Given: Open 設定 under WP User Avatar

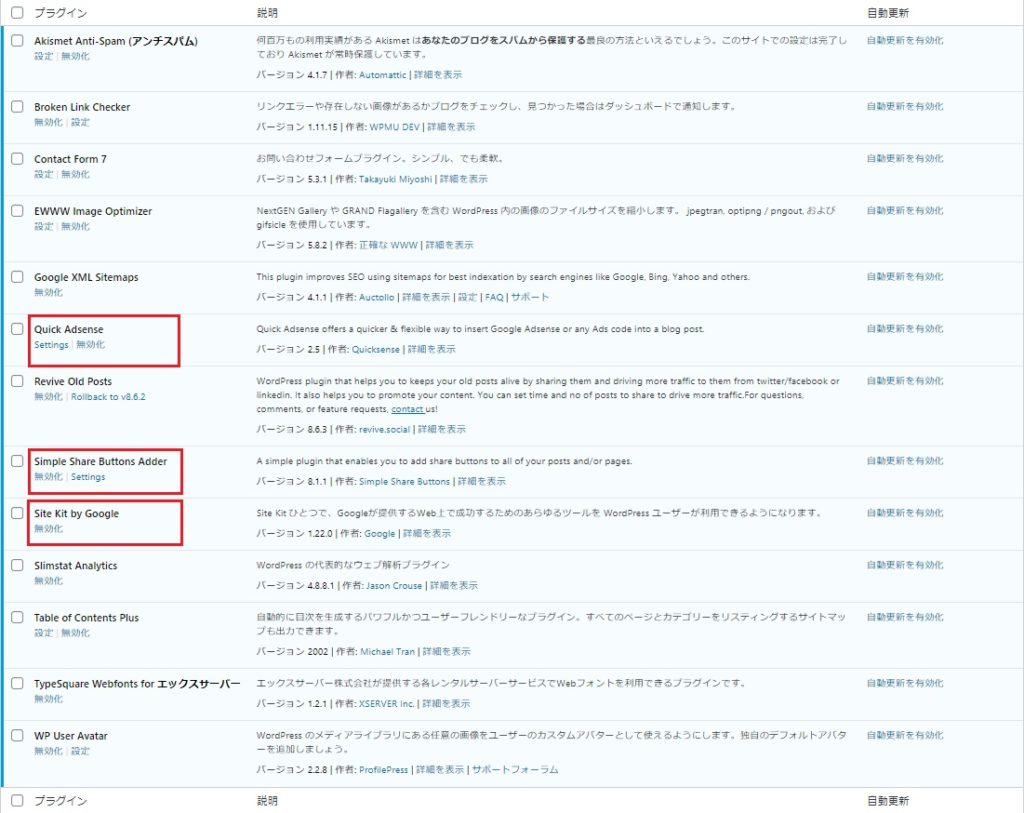Looking at the screenshot, I should pyautogui.click(x=80, y=752).
